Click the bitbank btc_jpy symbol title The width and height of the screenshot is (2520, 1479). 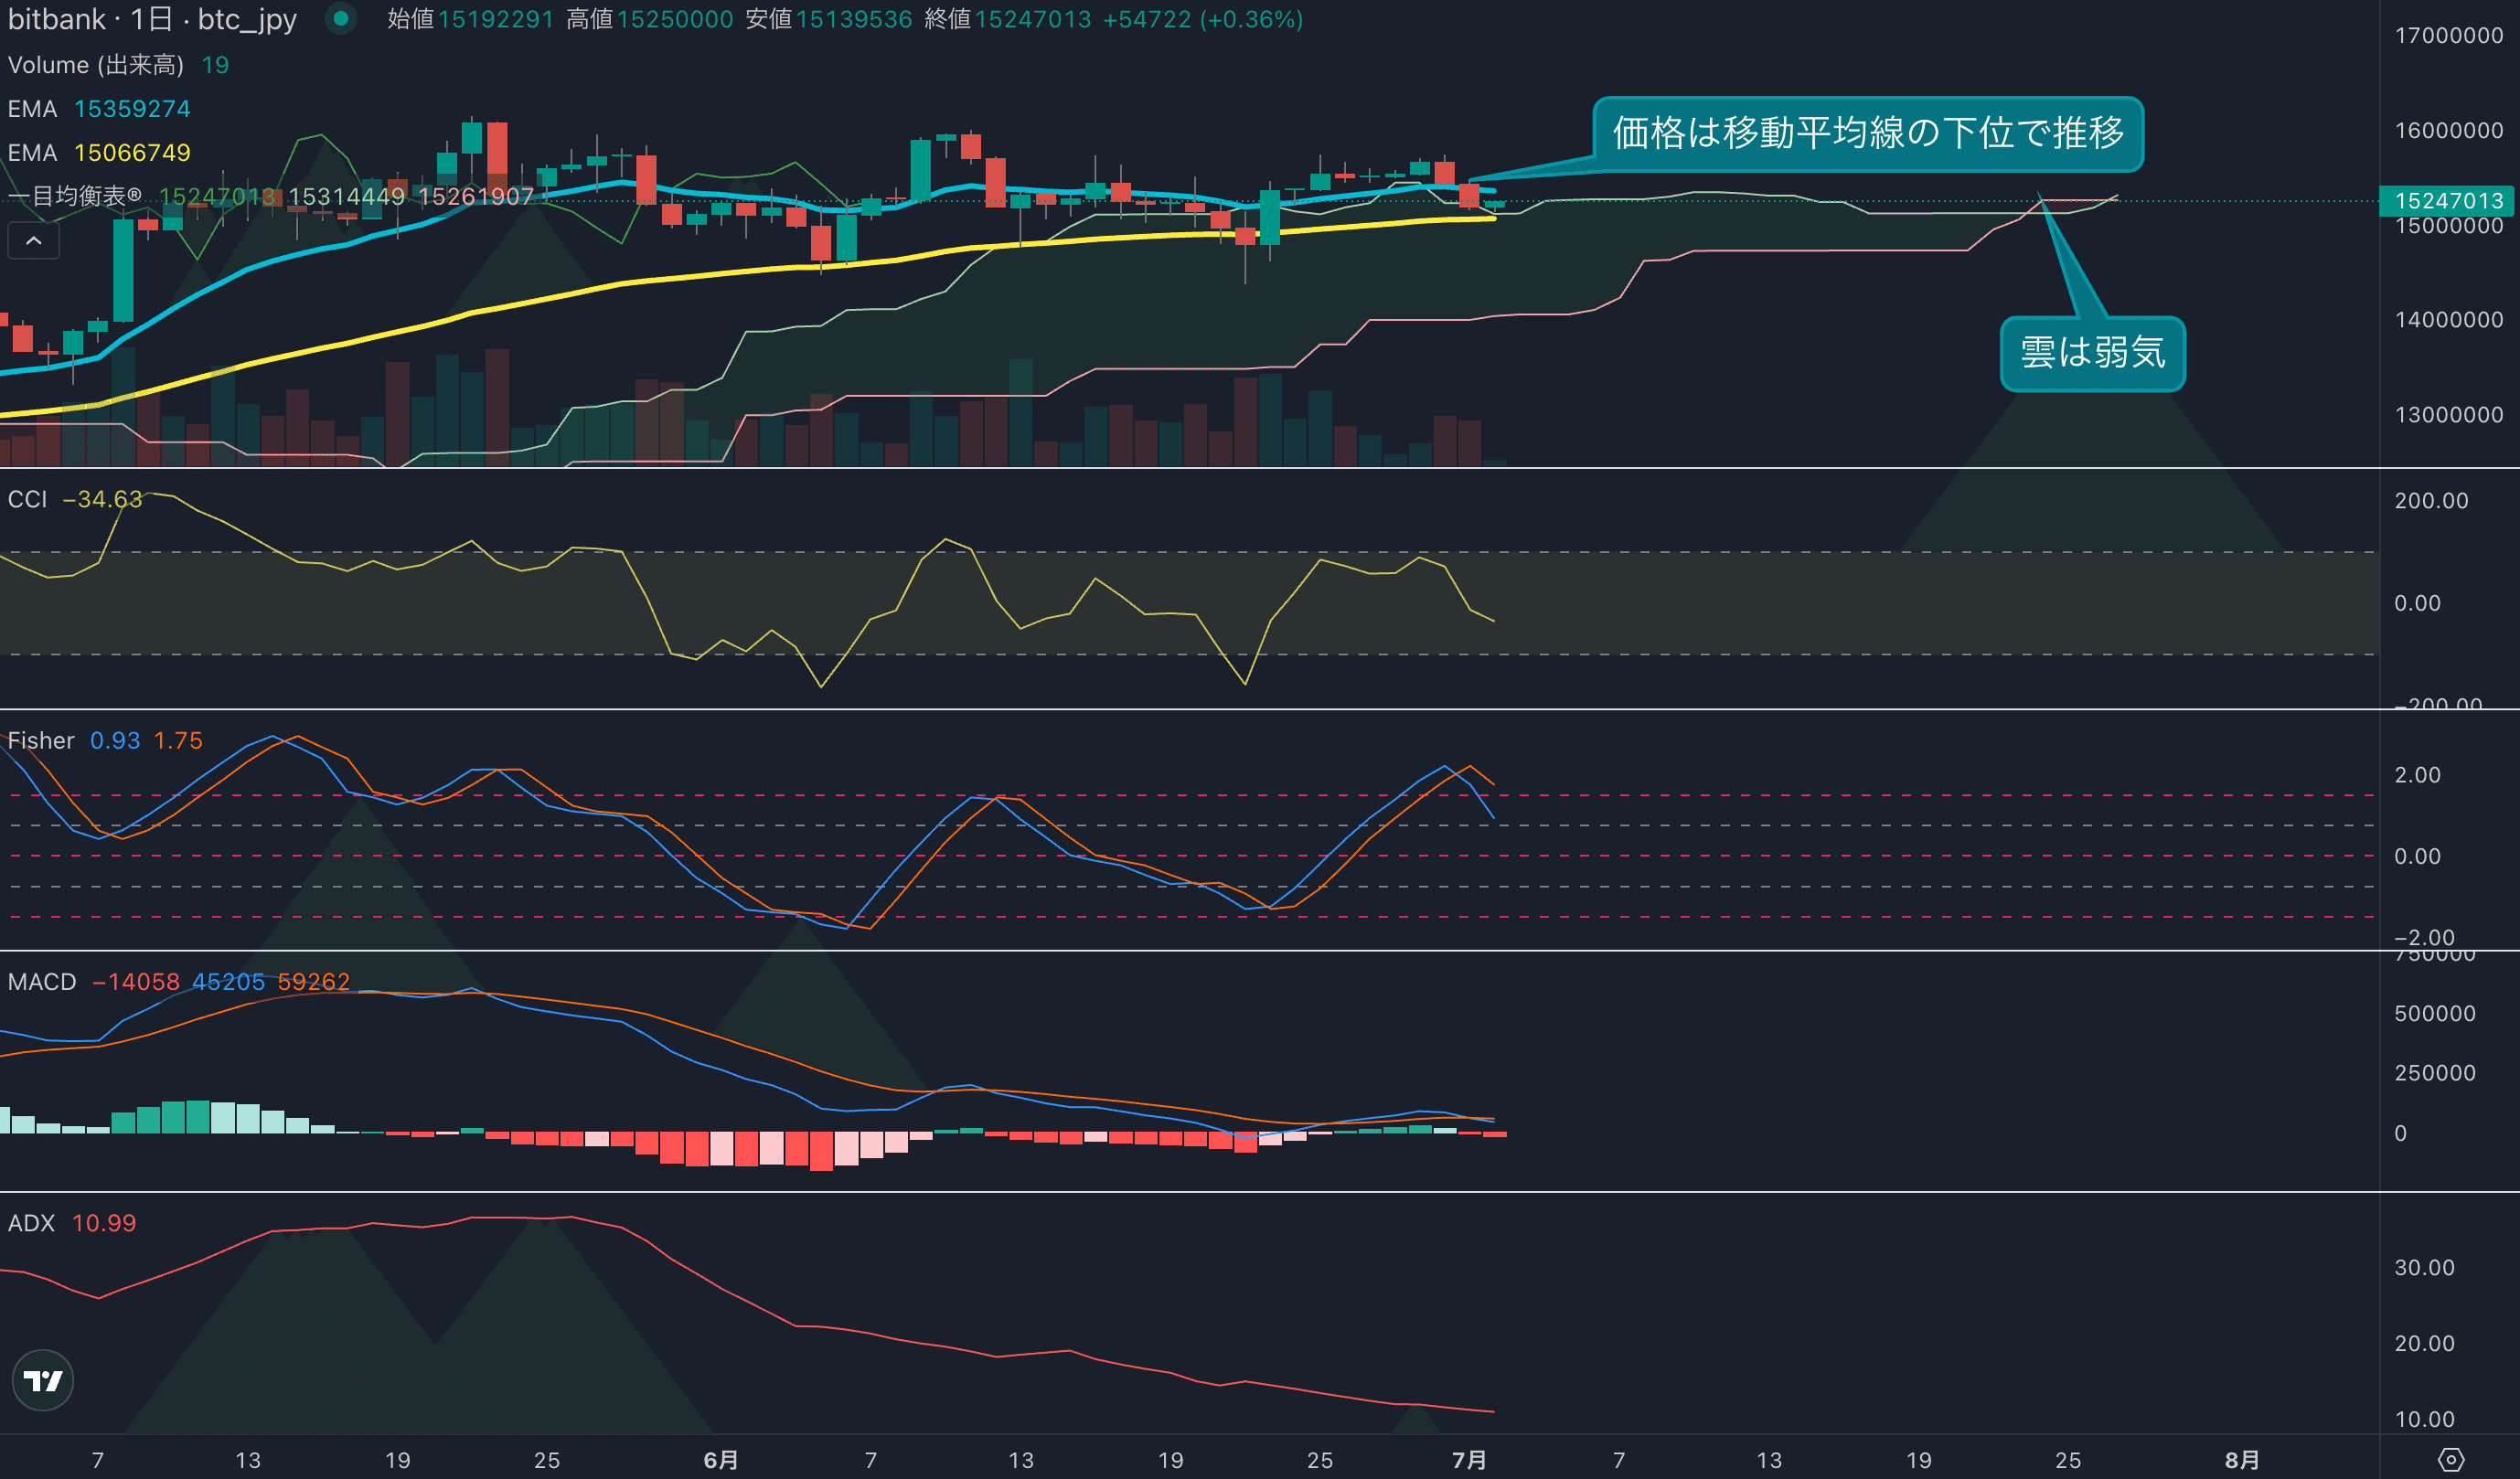click(152, 19)
